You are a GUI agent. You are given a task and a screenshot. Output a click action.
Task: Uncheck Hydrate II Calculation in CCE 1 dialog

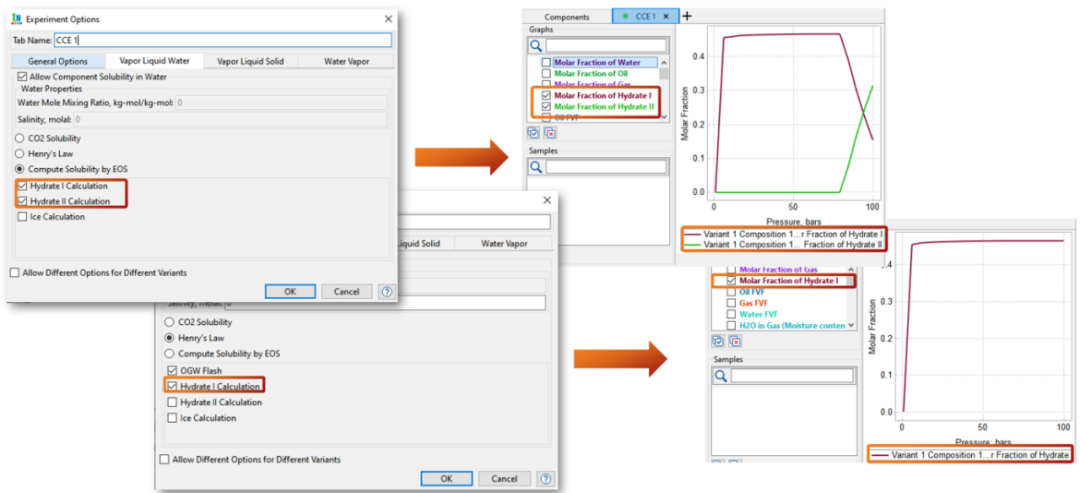pos(23,201)
